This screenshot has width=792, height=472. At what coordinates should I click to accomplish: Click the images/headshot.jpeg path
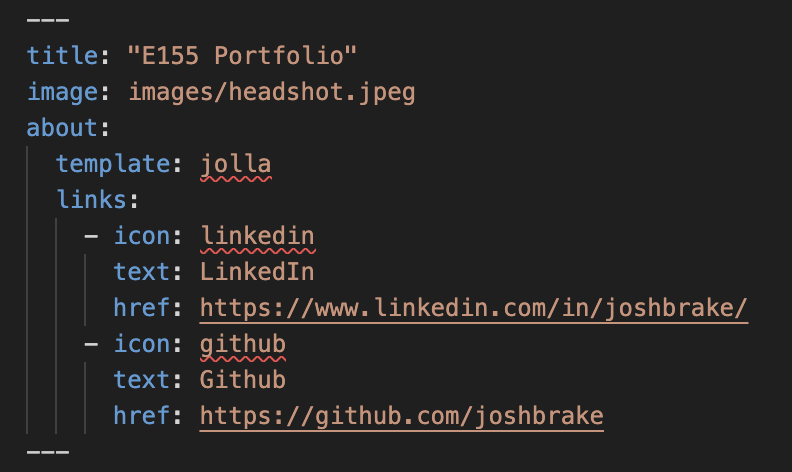click(272, 92)
